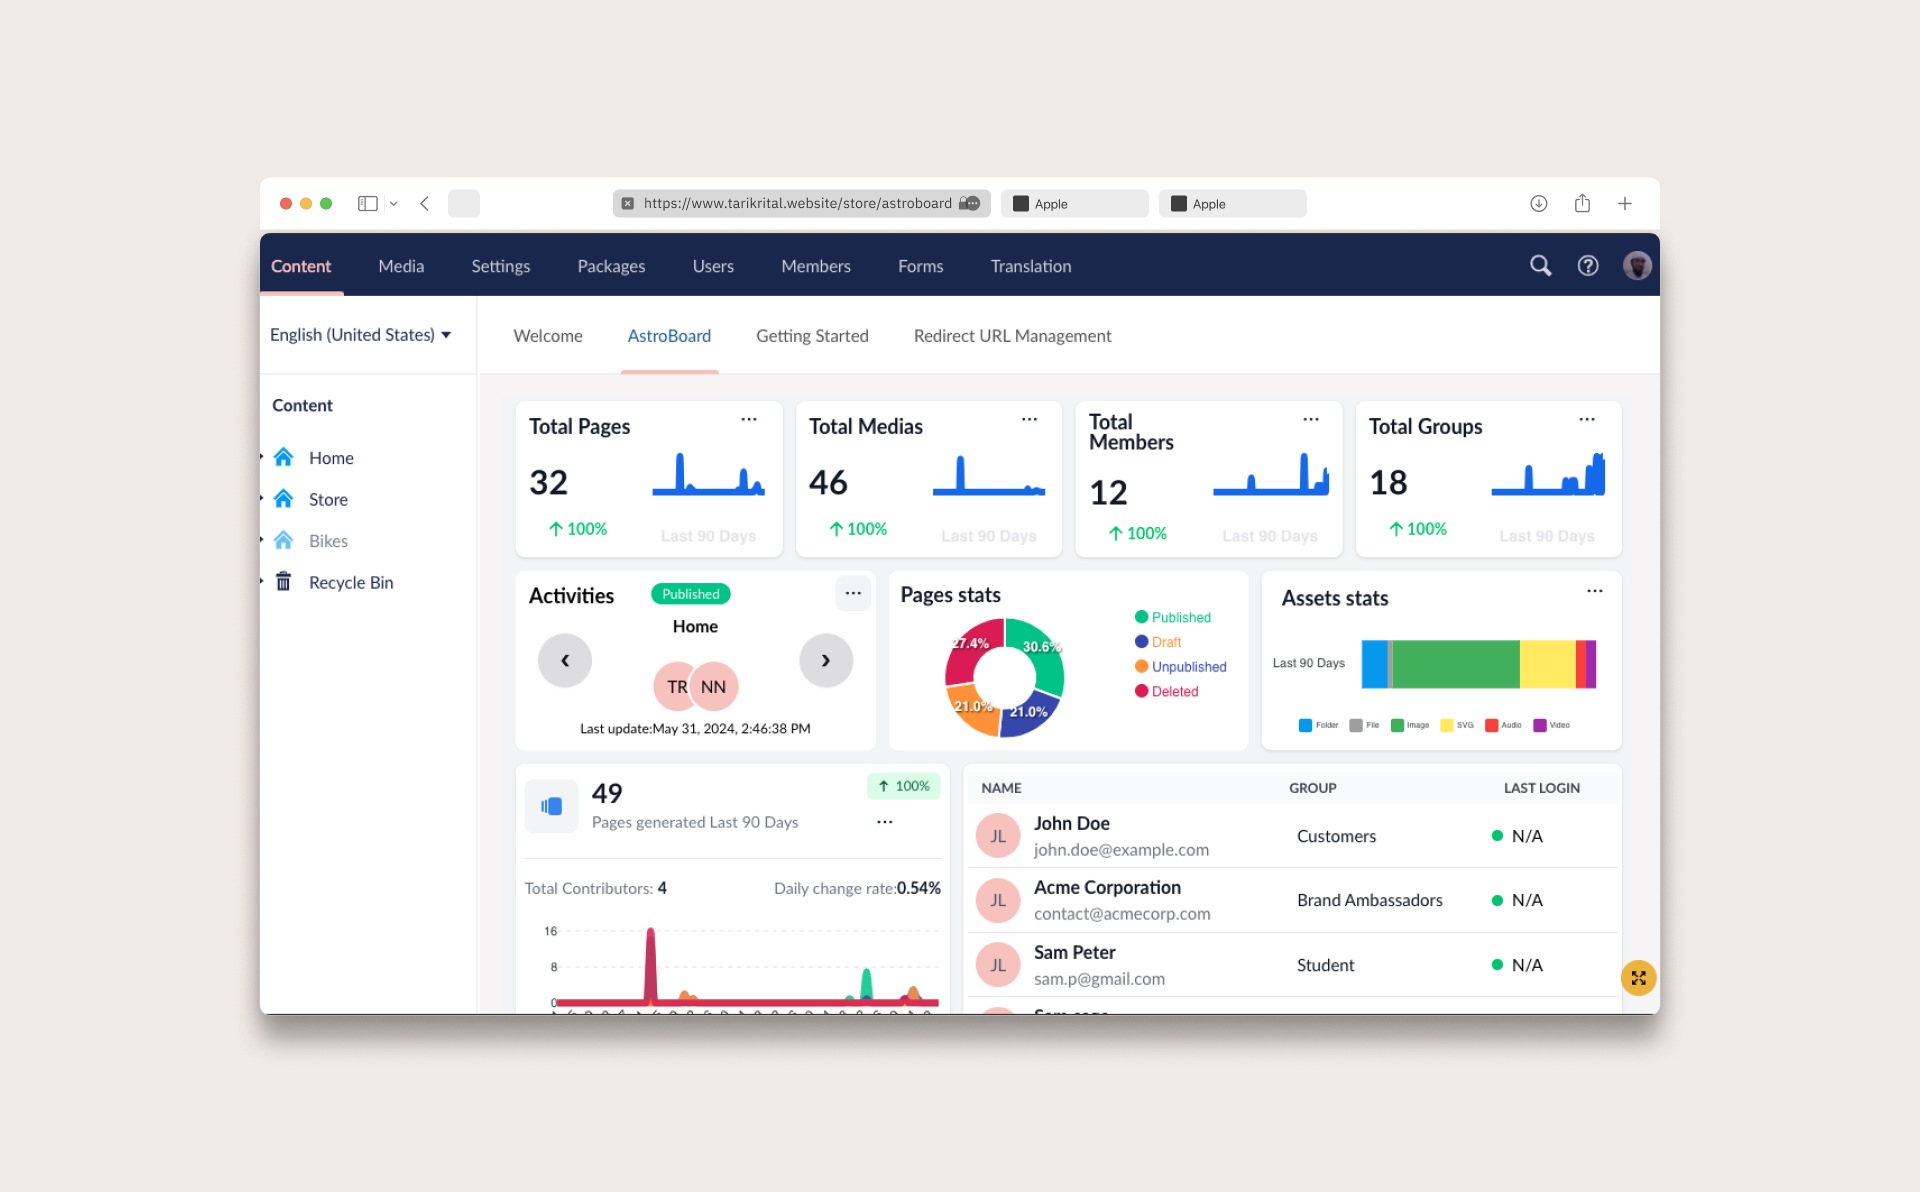Click the NN contributor avatar
1920x1192 pixels.
(x=714, y=687)
